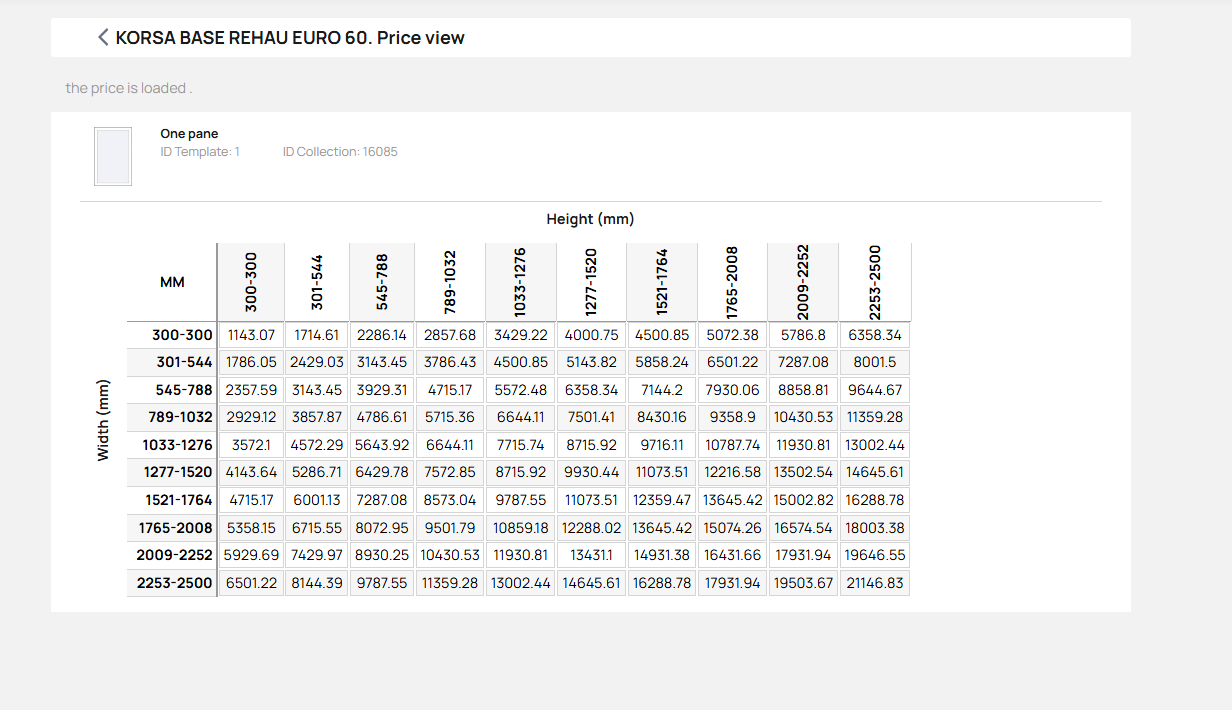1232x710 pixels.
Task: Select the 2857.68 price cell
Action: tap(450, 336)
